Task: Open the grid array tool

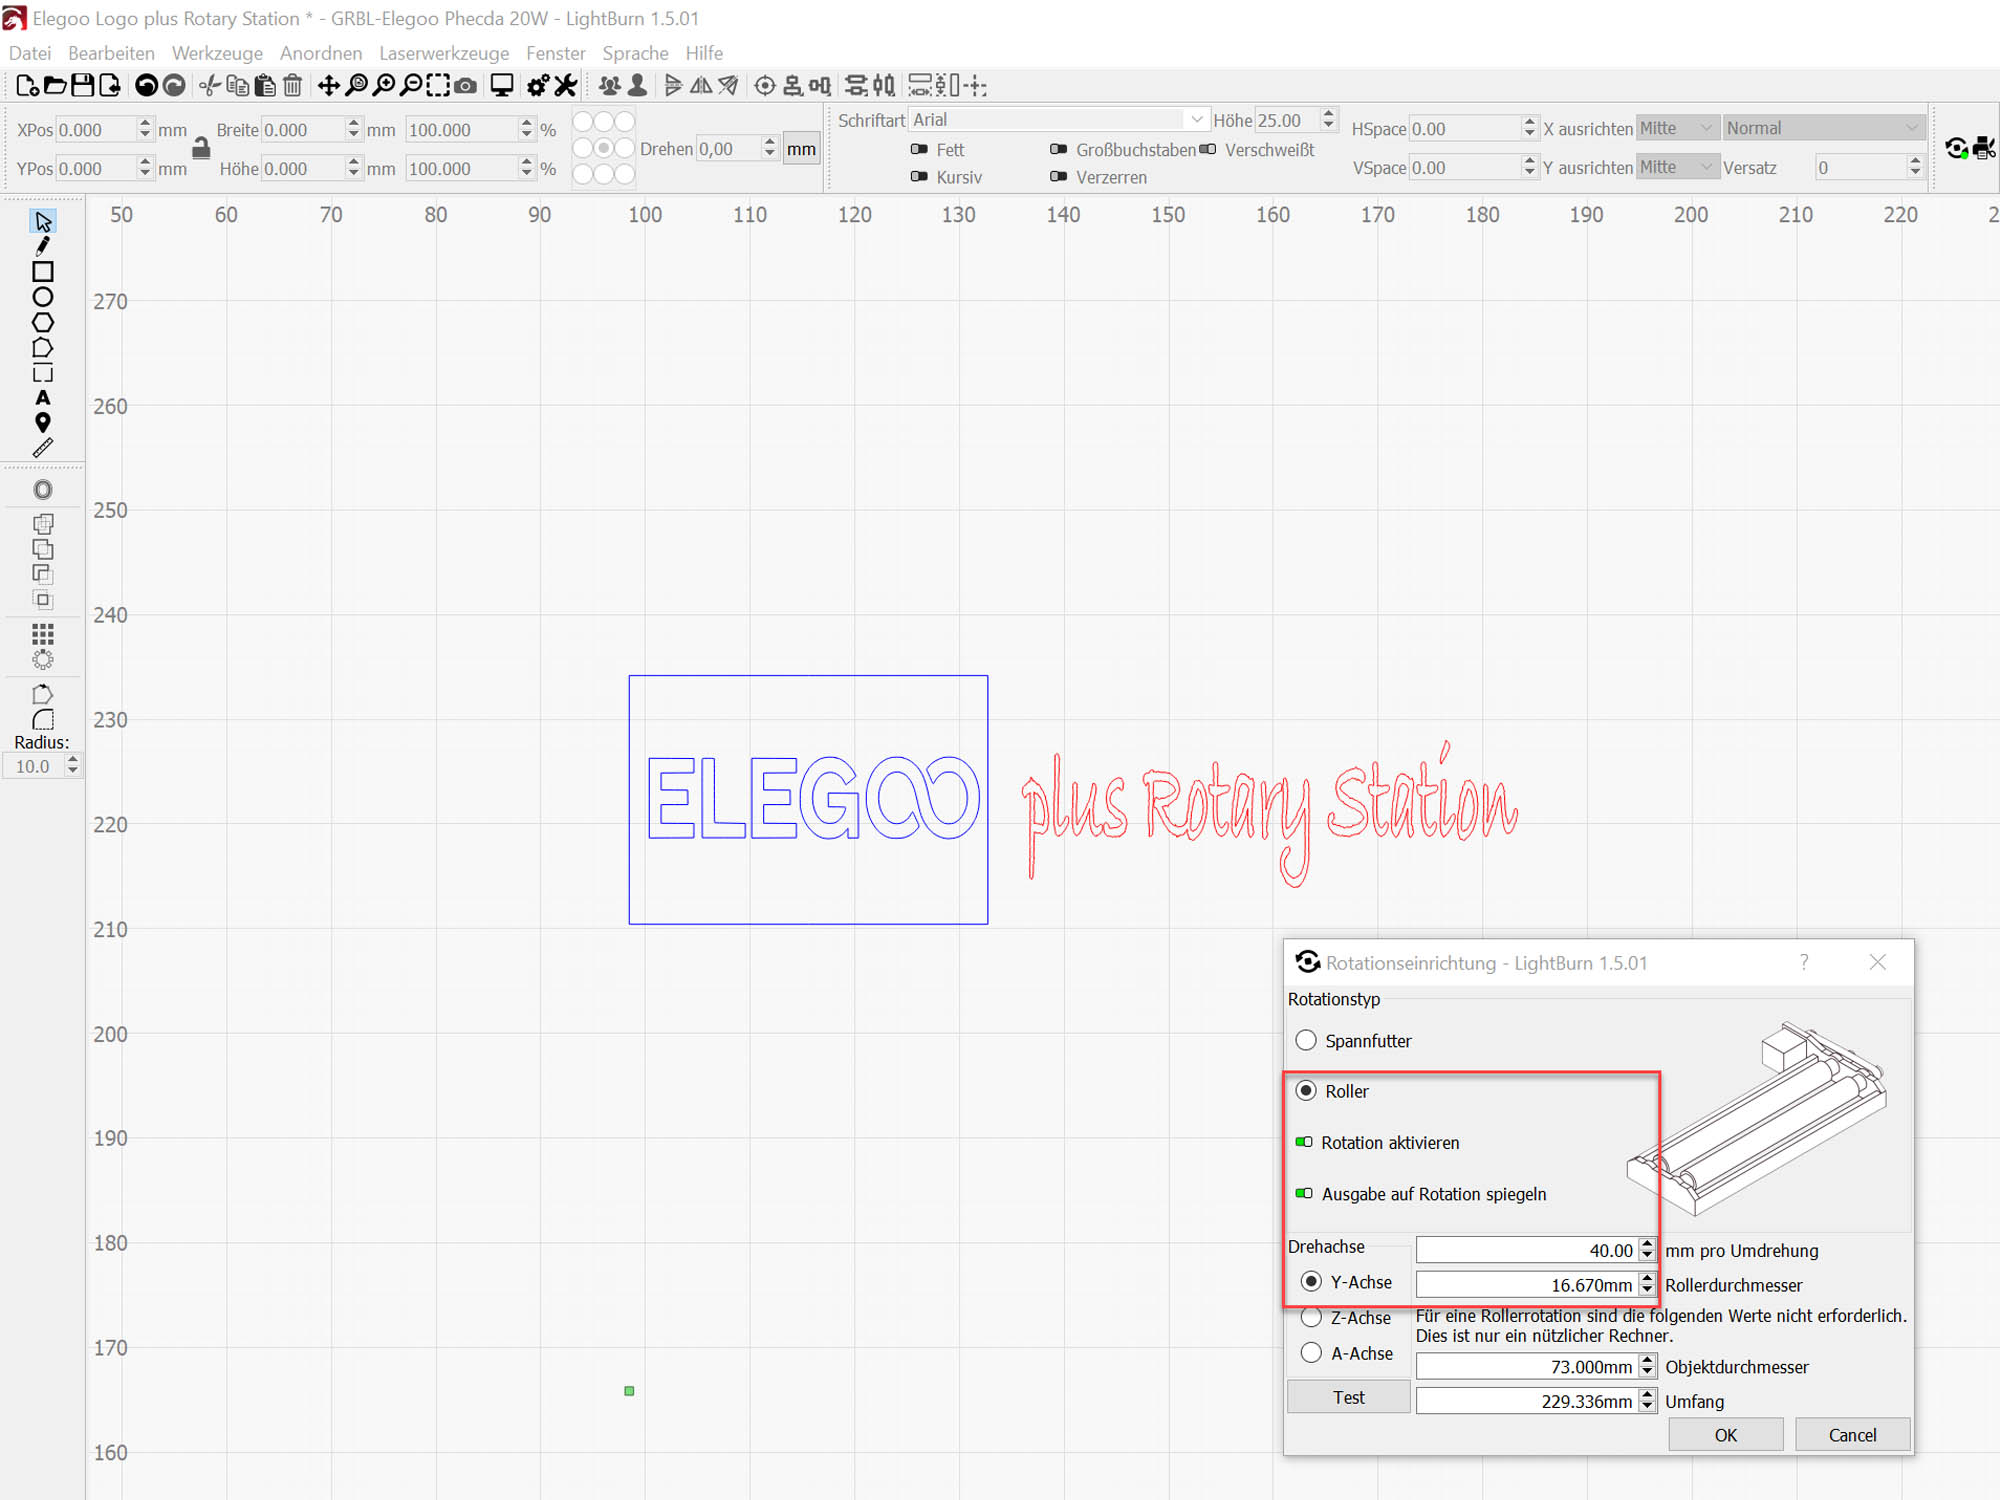Action: click(x=42, y=634)
